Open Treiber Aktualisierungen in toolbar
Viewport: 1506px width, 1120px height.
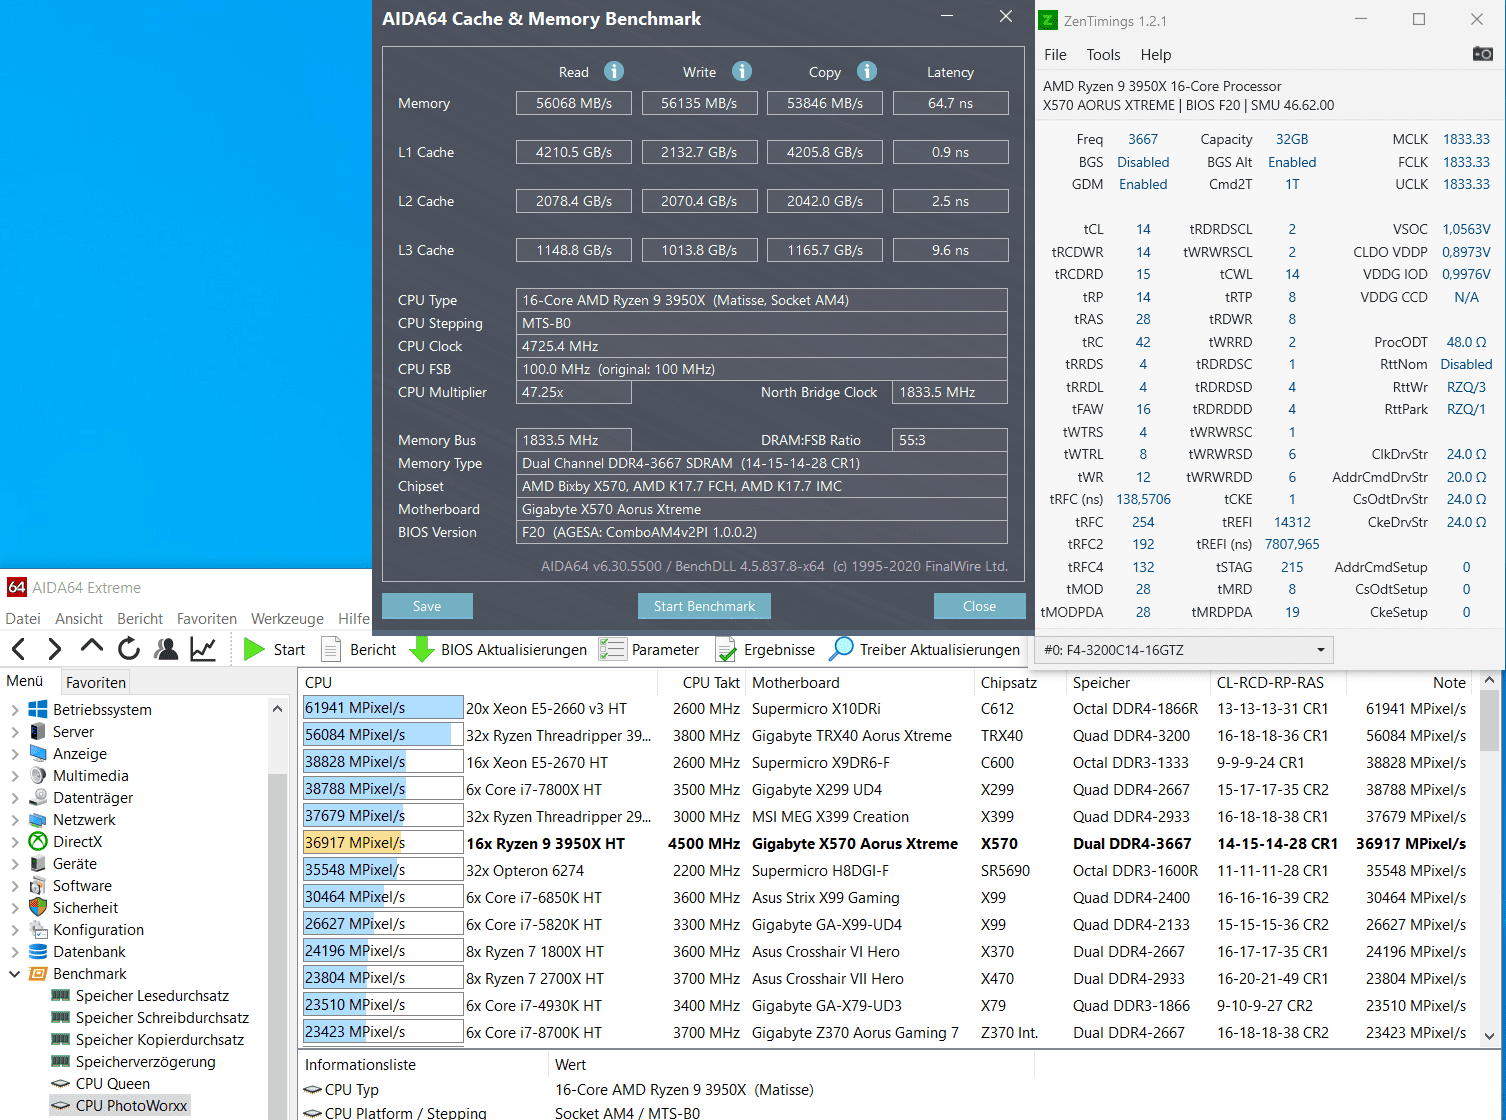[925, 650]
